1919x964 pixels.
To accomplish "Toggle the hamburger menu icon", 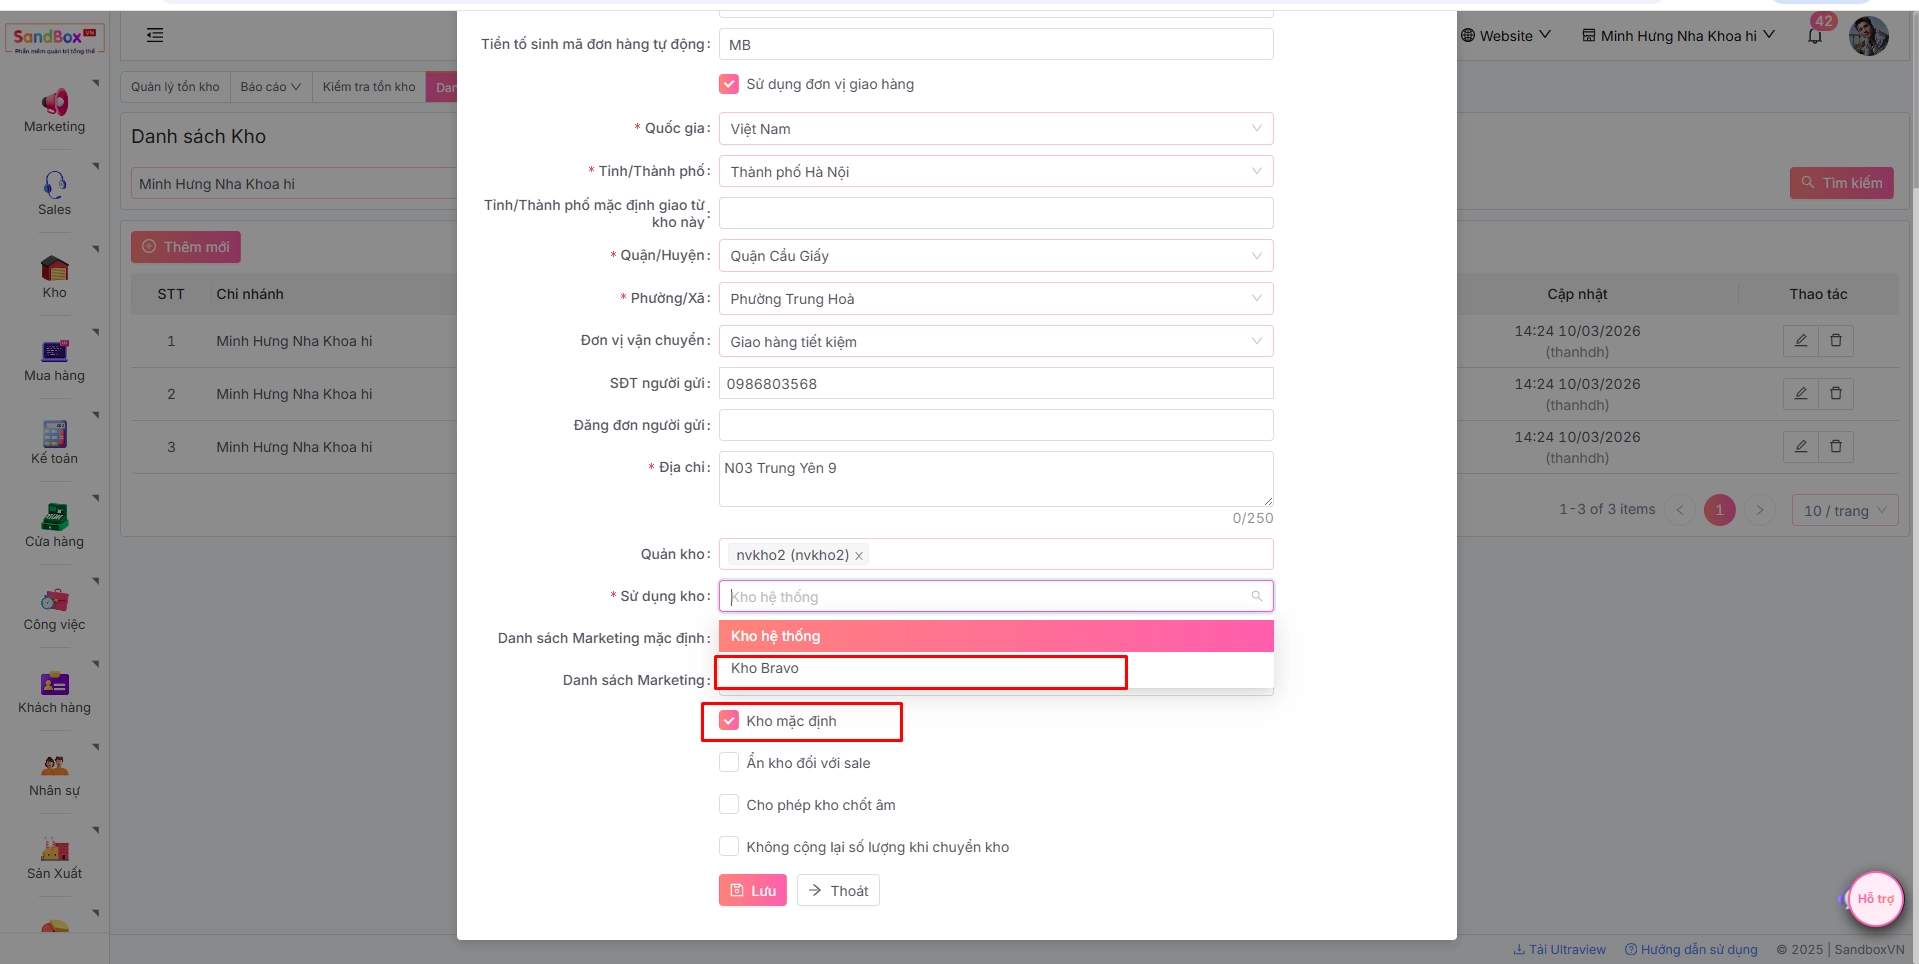I will (x=155, y=35).
